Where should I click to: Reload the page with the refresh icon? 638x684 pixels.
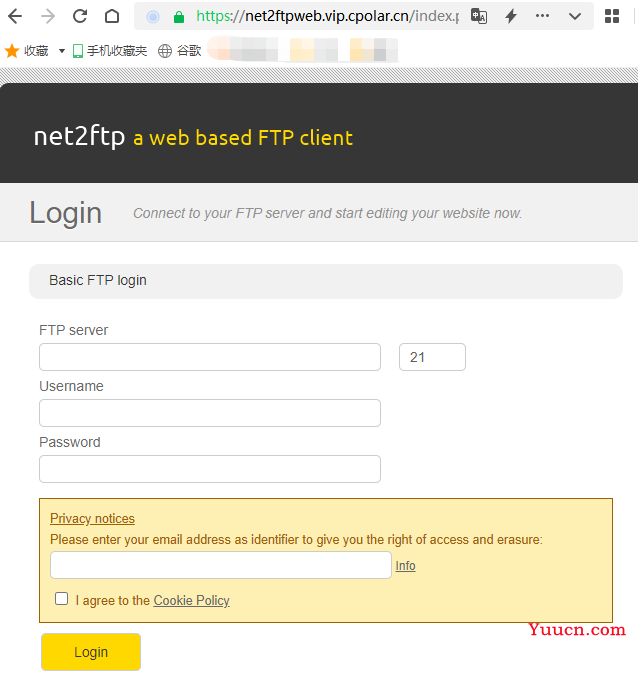80,17
